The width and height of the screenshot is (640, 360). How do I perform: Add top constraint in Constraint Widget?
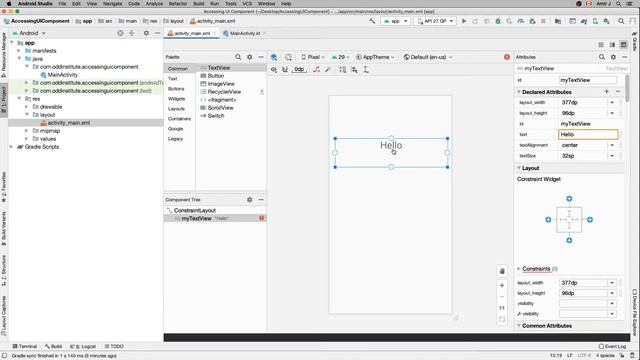569,199
